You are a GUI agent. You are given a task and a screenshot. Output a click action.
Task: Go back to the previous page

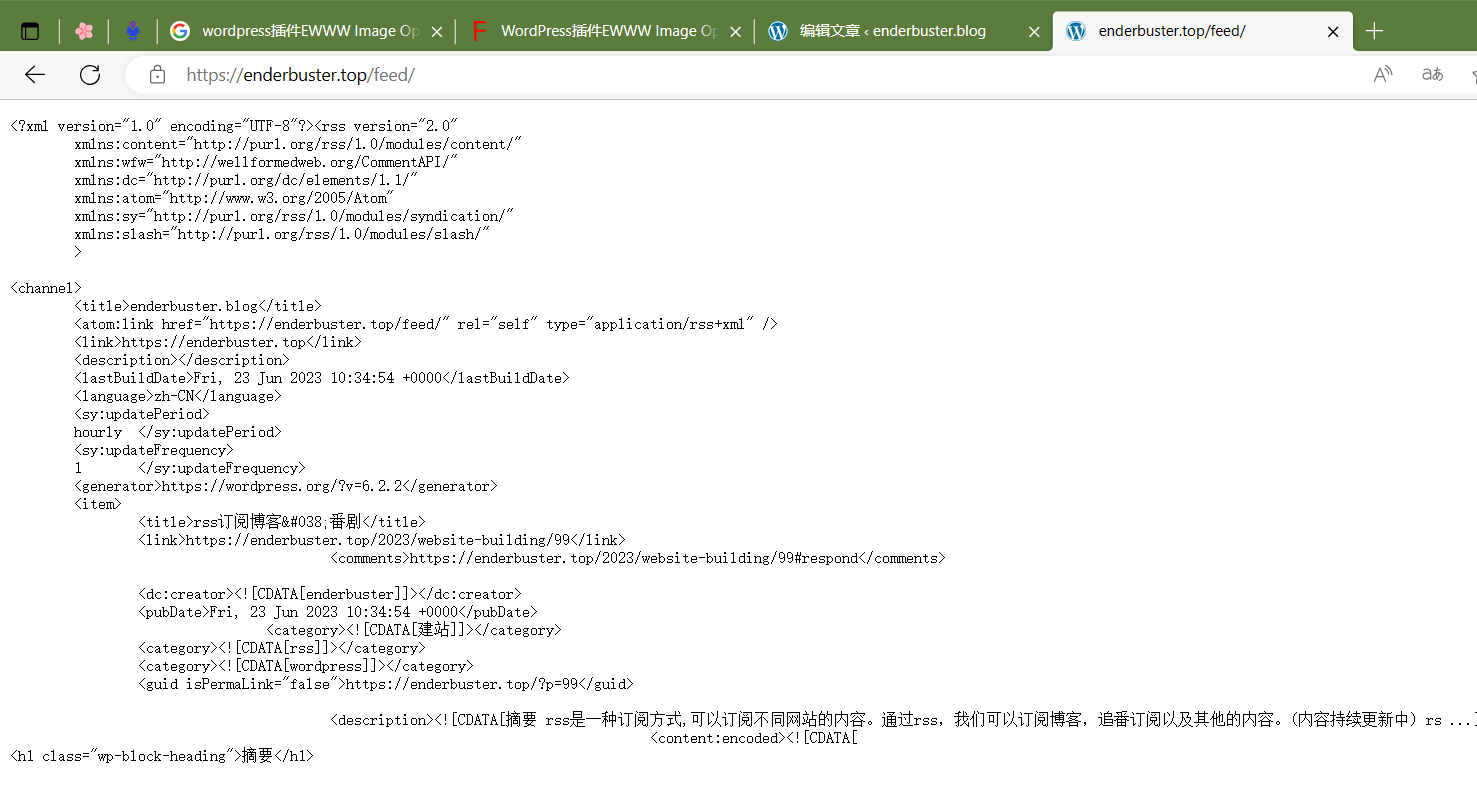click(35, 74)
